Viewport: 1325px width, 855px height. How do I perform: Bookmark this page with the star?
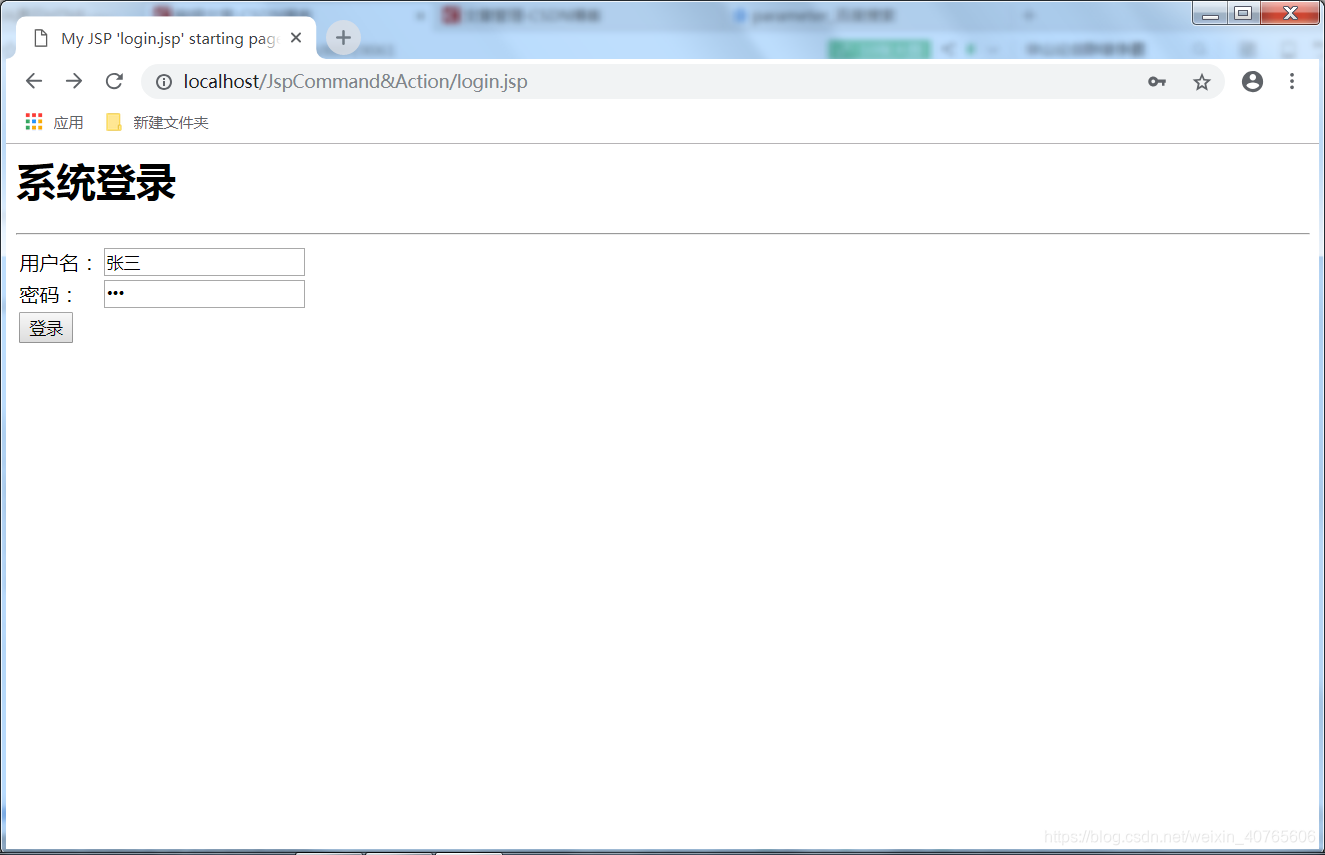pyautogui.click(x=1202, y=82)
